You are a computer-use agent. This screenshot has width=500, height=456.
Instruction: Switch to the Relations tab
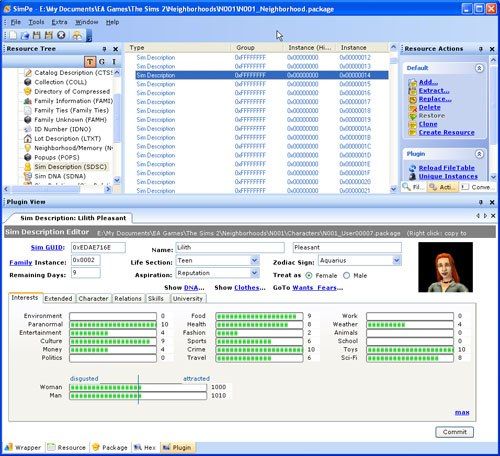pyautogui.click(x=128, y=299)
